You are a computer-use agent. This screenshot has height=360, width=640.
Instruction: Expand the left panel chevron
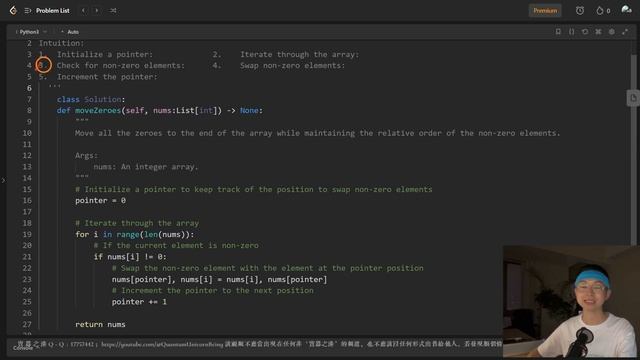[x=3, y=180]
